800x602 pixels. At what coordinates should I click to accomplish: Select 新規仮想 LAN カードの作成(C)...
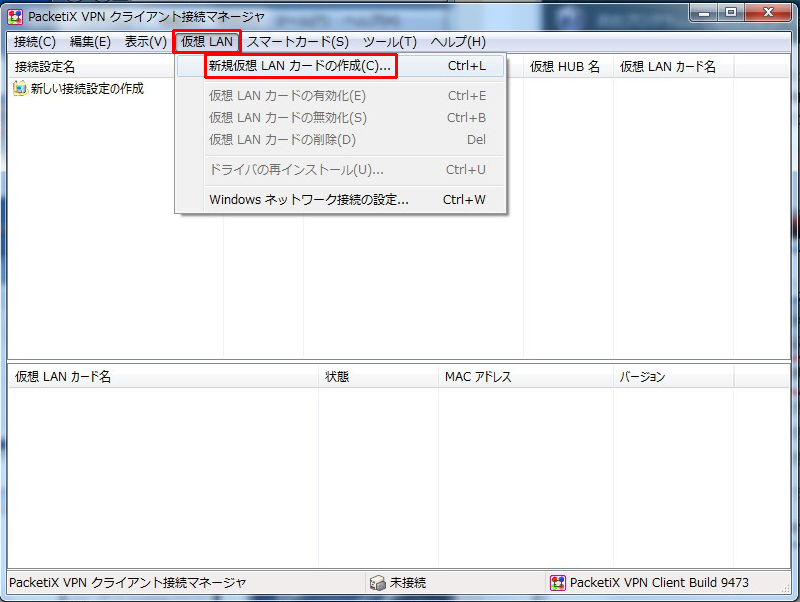click(300, 66)
